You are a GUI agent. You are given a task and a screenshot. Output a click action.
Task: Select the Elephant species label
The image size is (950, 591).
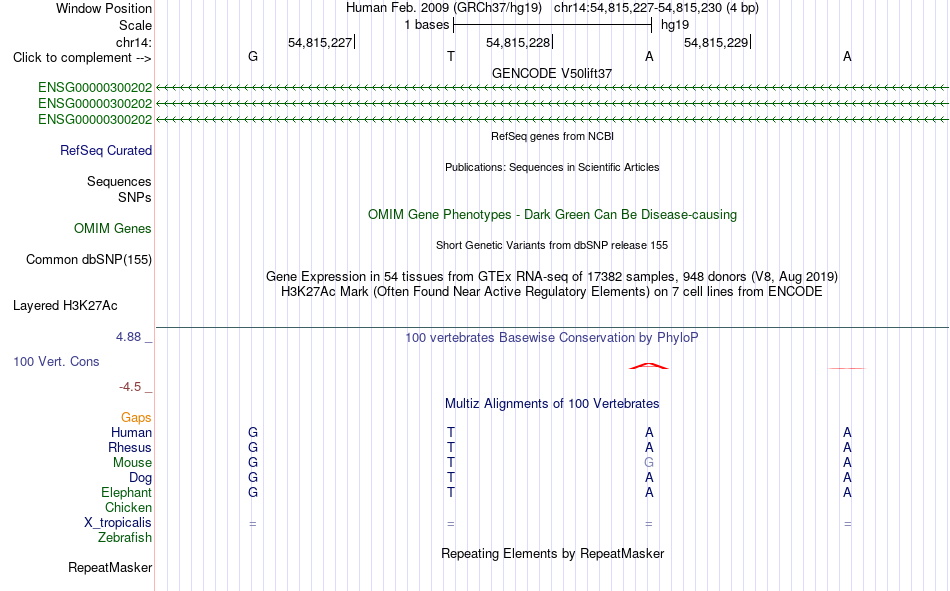(126, 492)
